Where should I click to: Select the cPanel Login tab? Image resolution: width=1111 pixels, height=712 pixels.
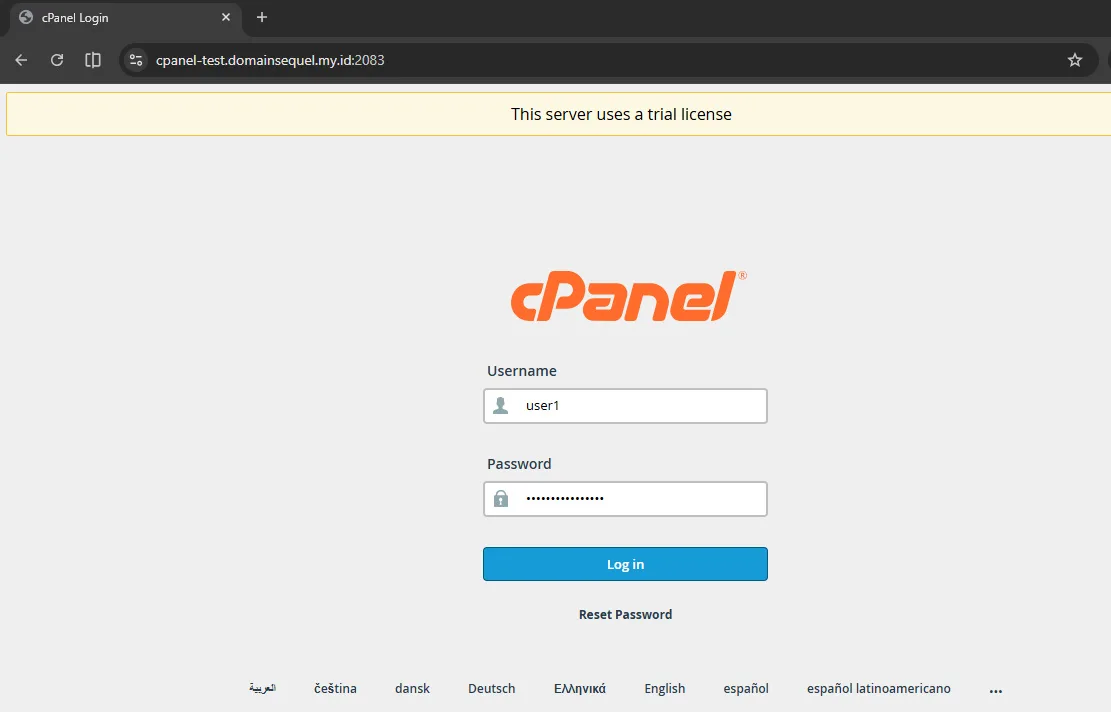[125, 18]
